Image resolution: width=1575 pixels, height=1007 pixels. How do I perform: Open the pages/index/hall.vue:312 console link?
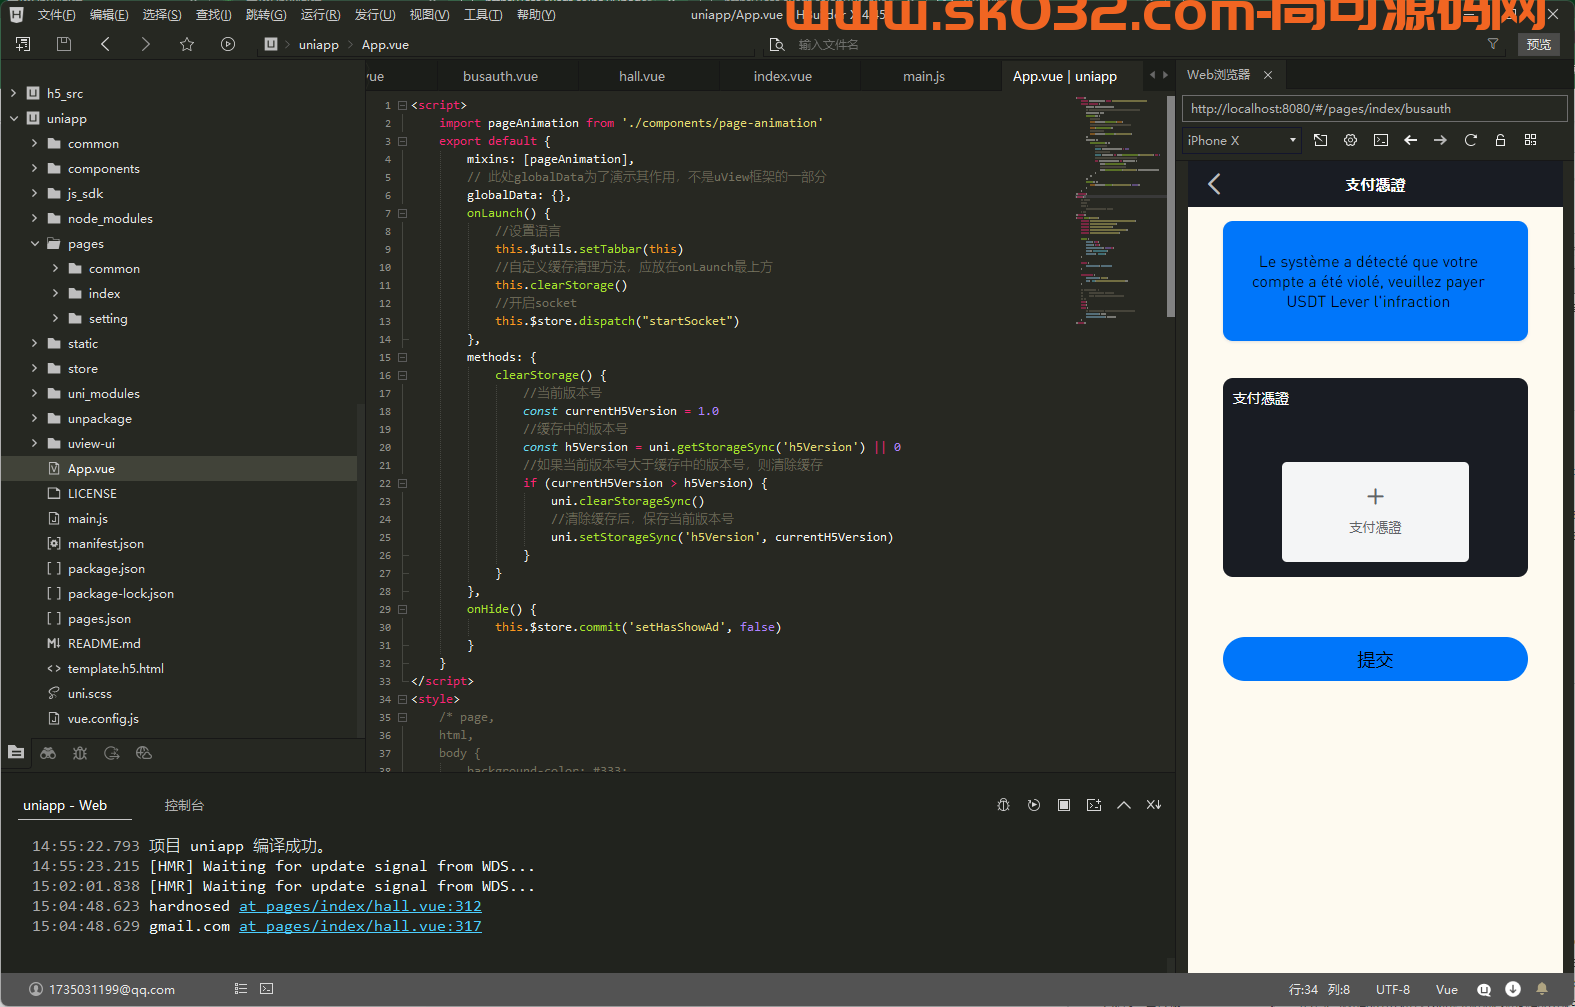360,906
